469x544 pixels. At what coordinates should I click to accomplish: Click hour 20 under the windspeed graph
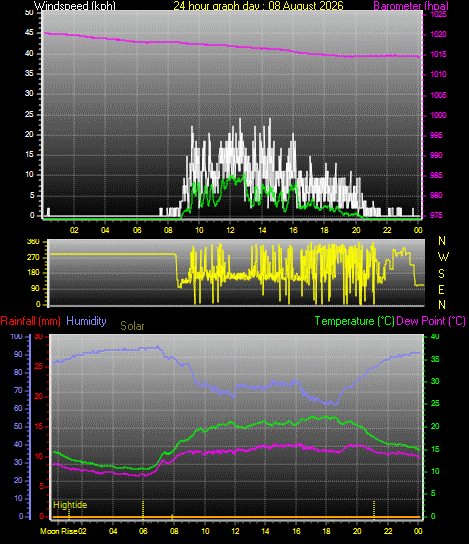coord(356,230)
